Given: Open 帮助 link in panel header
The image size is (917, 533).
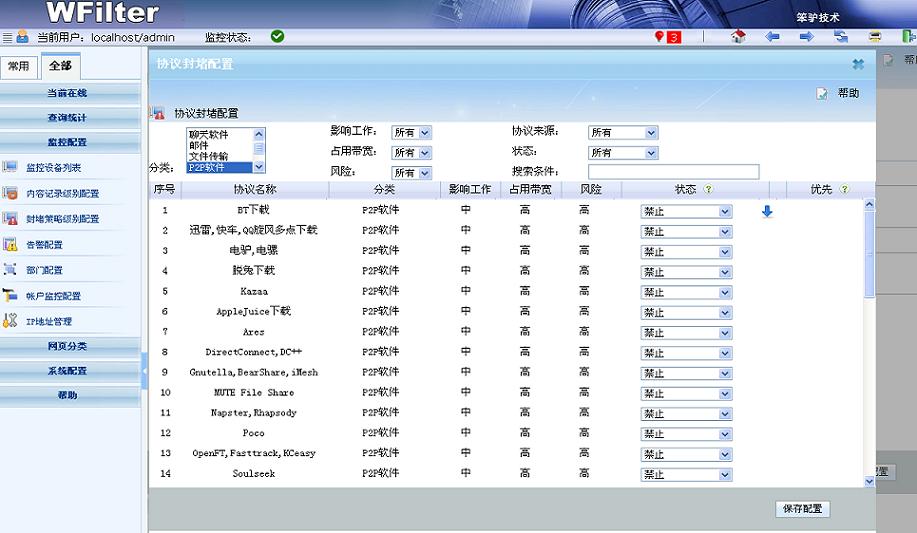Looking at the screenshot, I should [x=838, y=93].
